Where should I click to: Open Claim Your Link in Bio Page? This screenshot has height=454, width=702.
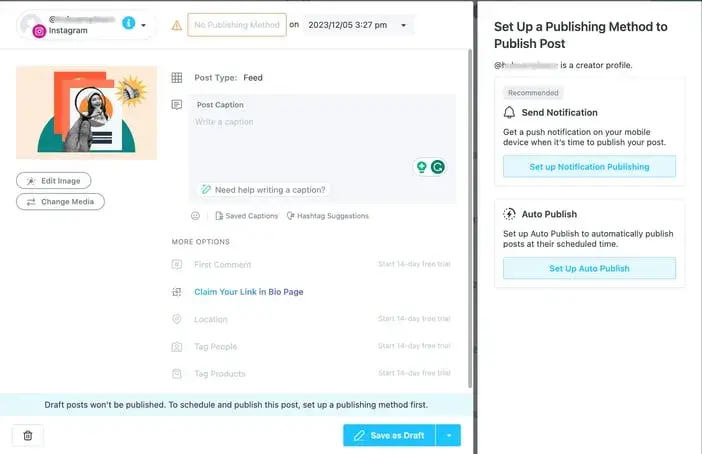248,292
